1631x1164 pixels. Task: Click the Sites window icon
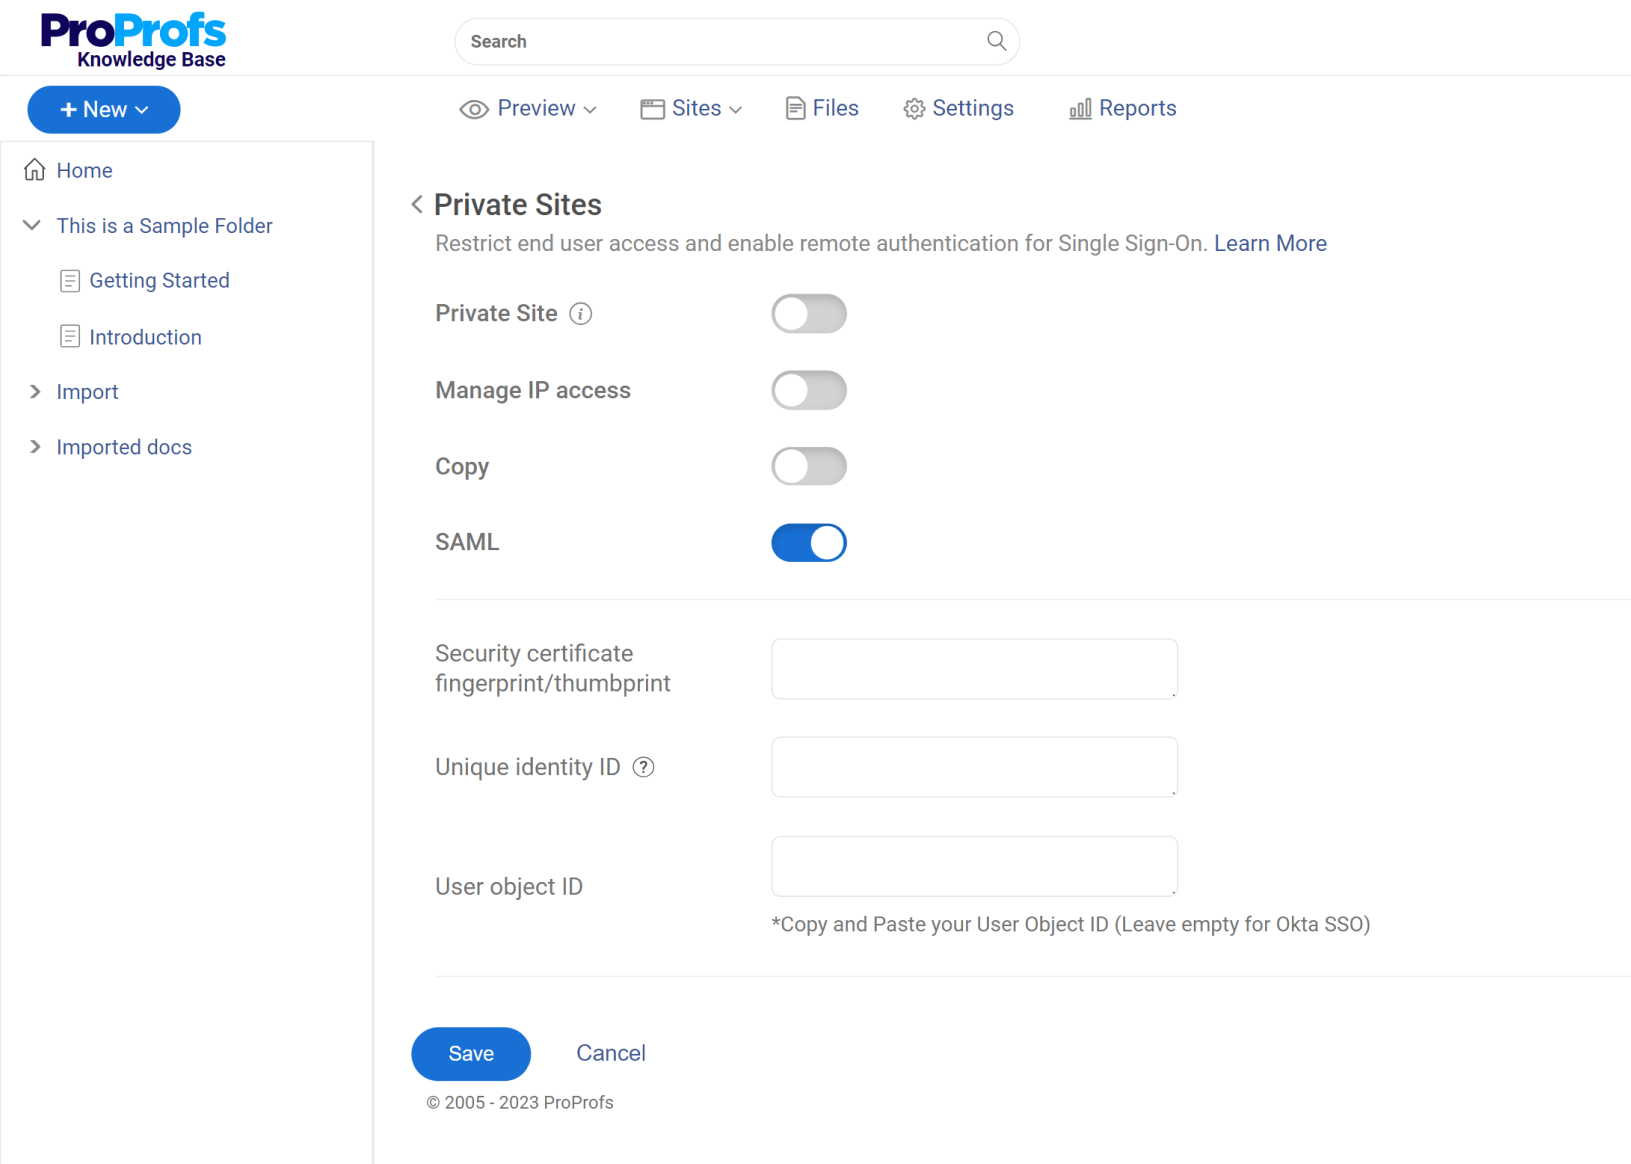coord(652,109)
